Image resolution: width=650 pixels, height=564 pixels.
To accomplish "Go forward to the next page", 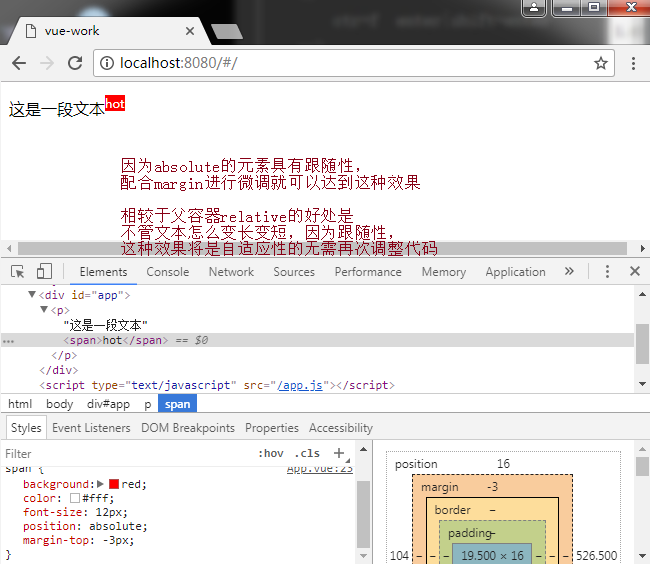I will [47, 63].
